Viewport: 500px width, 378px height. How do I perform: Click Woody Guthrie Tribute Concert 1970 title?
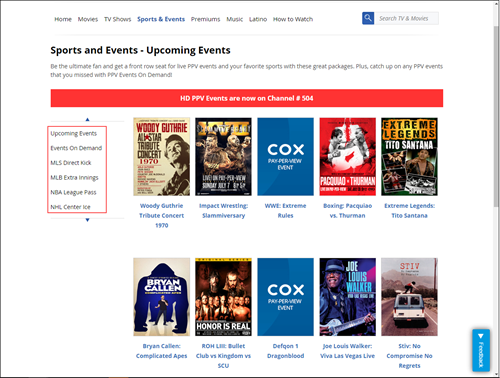162,215
